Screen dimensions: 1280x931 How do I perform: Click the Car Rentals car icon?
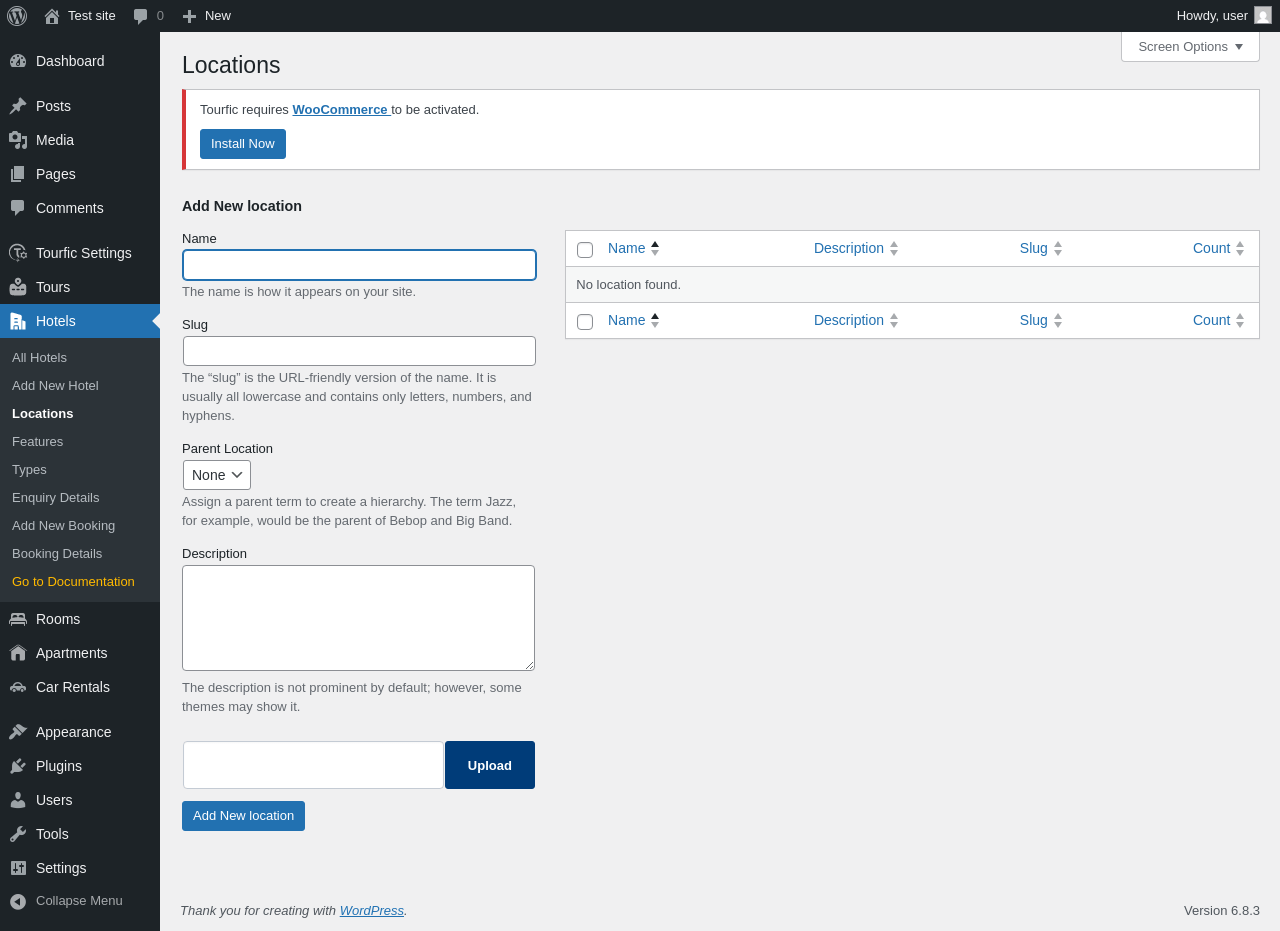coord(18,687)
